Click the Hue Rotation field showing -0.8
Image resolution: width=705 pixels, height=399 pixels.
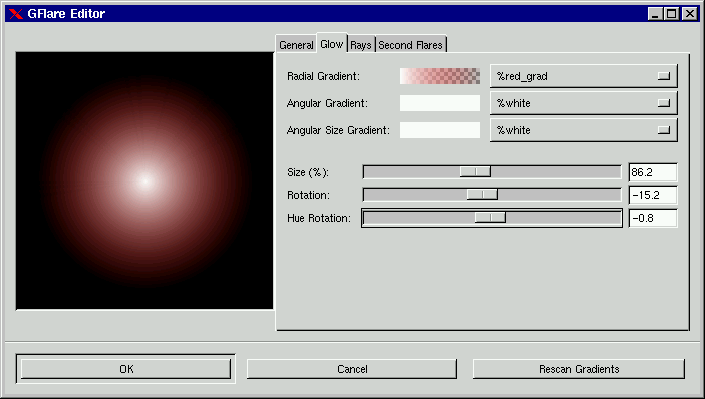coord(653,218)
